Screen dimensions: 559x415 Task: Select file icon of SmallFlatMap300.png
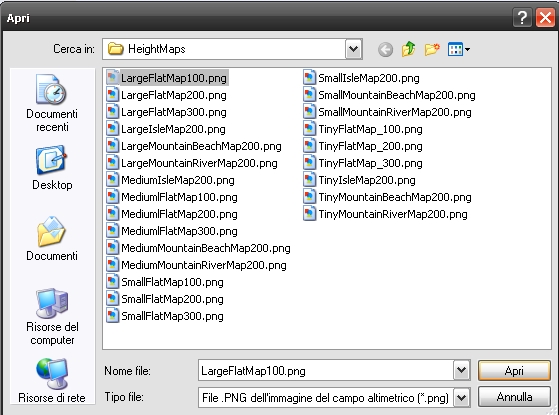coord(112,316)
